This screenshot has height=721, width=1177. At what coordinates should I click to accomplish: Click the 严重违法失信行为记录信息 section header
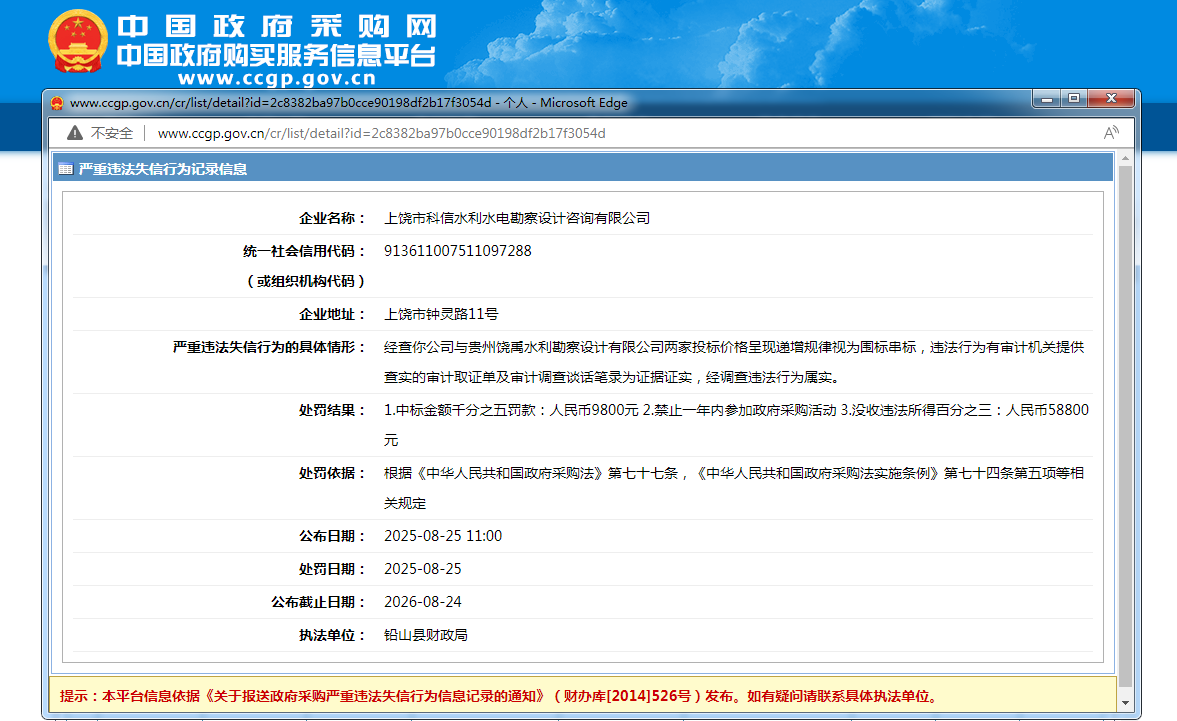pyautogui.click(x=163, y=169)
